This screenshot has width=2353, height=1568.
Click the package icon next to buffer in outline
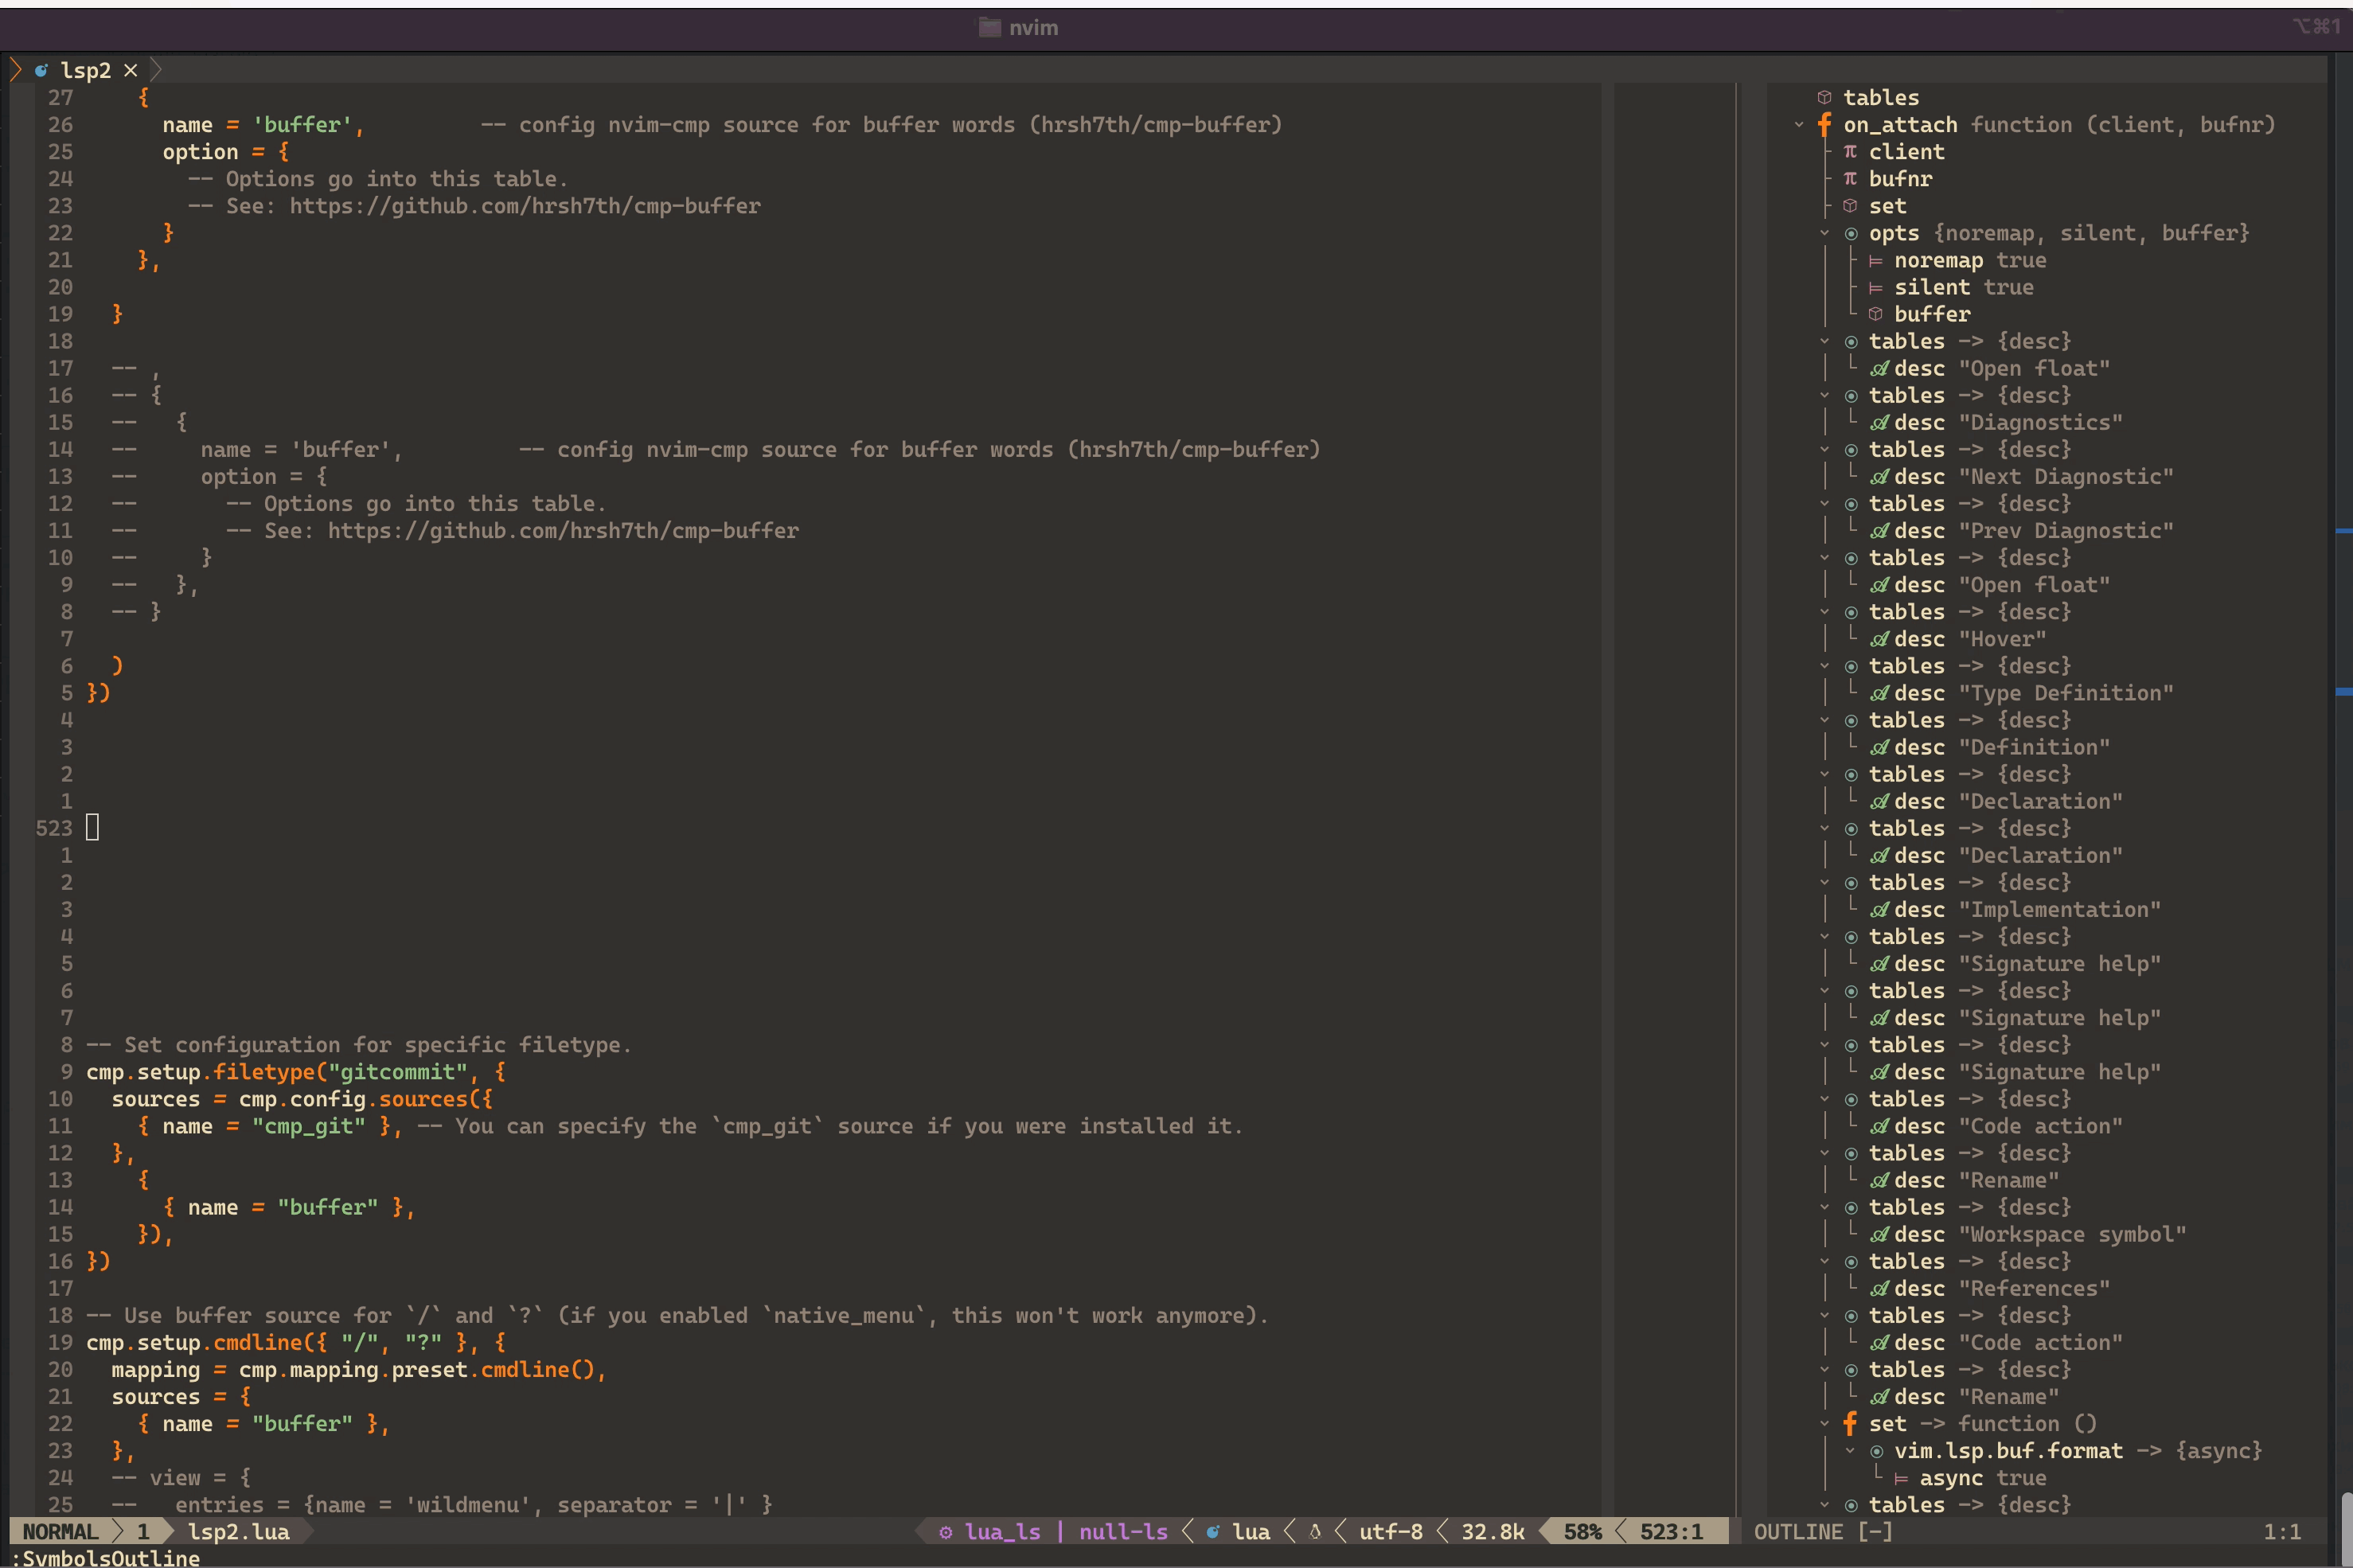1876,314
